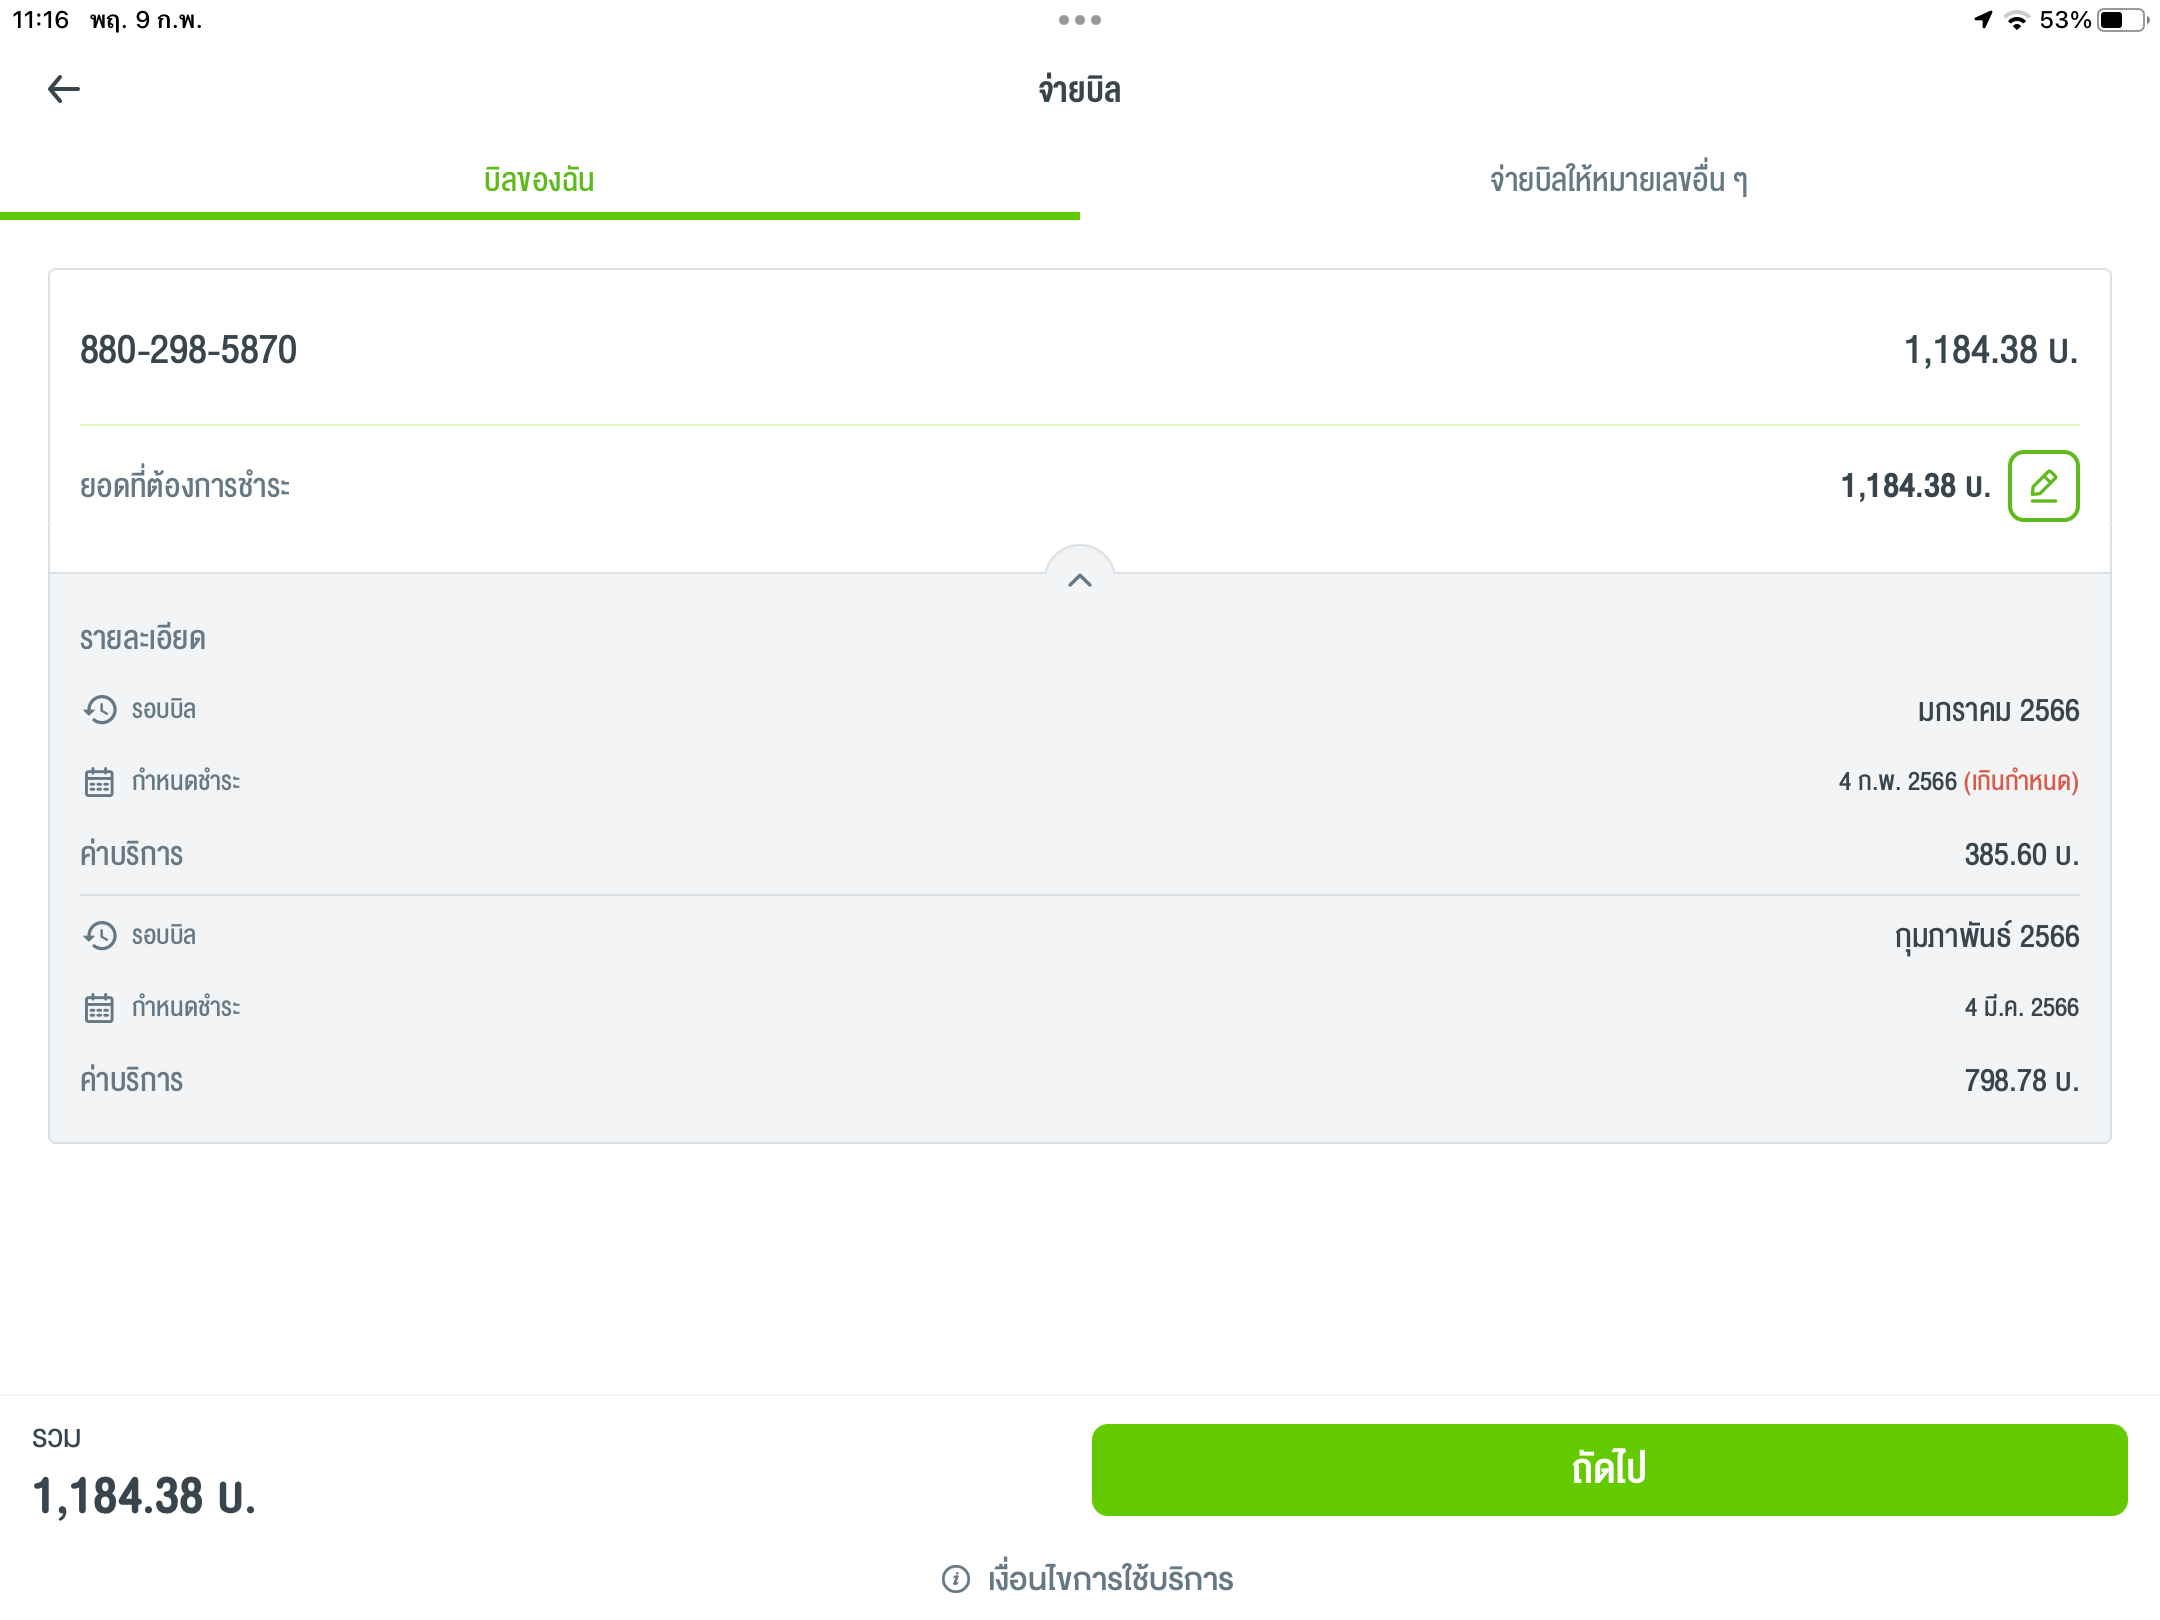Click the calendar icon for 4 ก.พ. 2566 due date
The image size is (2160, 1620).
[x=99, y=782]
